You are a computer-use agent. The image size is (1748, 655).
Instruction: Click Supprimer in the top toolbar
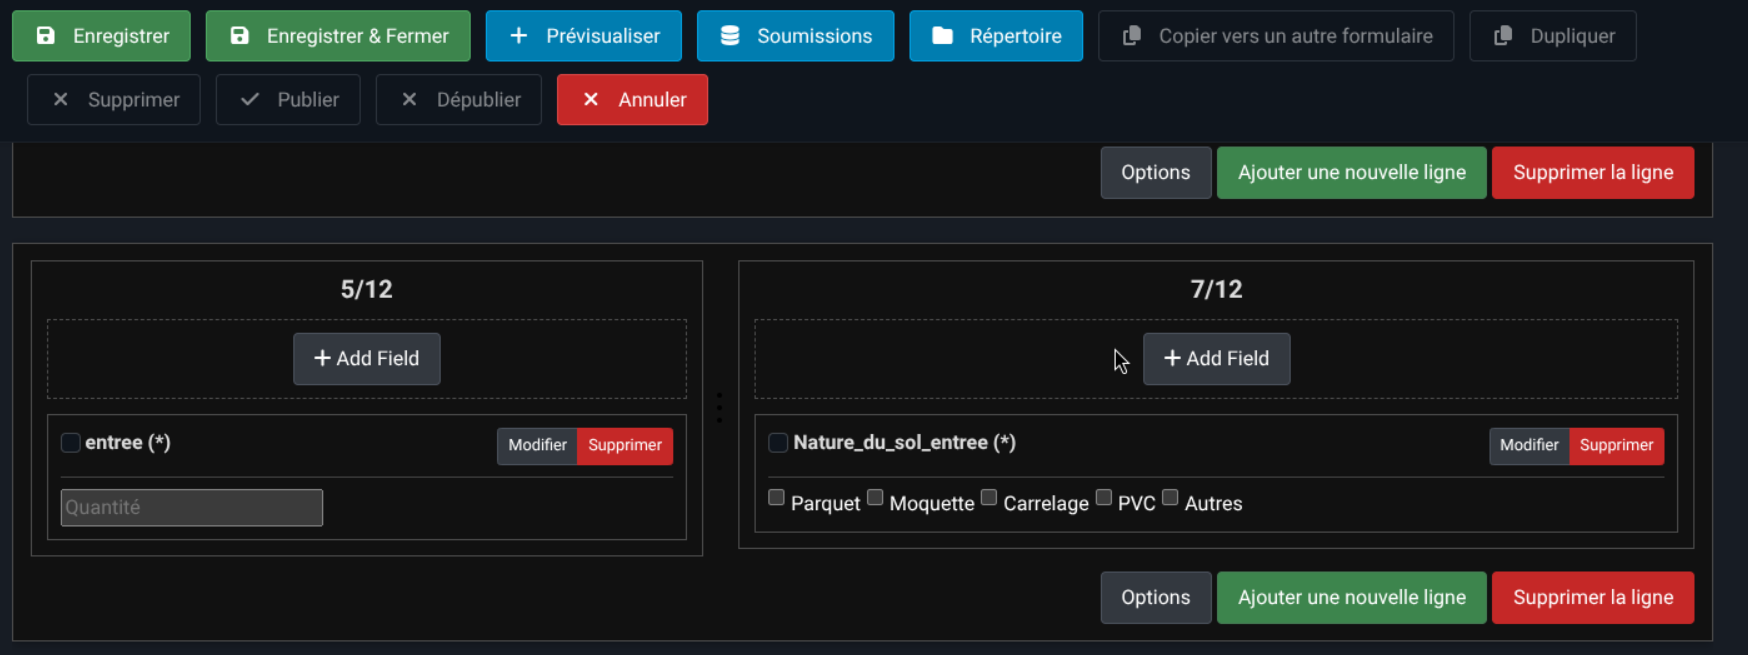point(114,100)
